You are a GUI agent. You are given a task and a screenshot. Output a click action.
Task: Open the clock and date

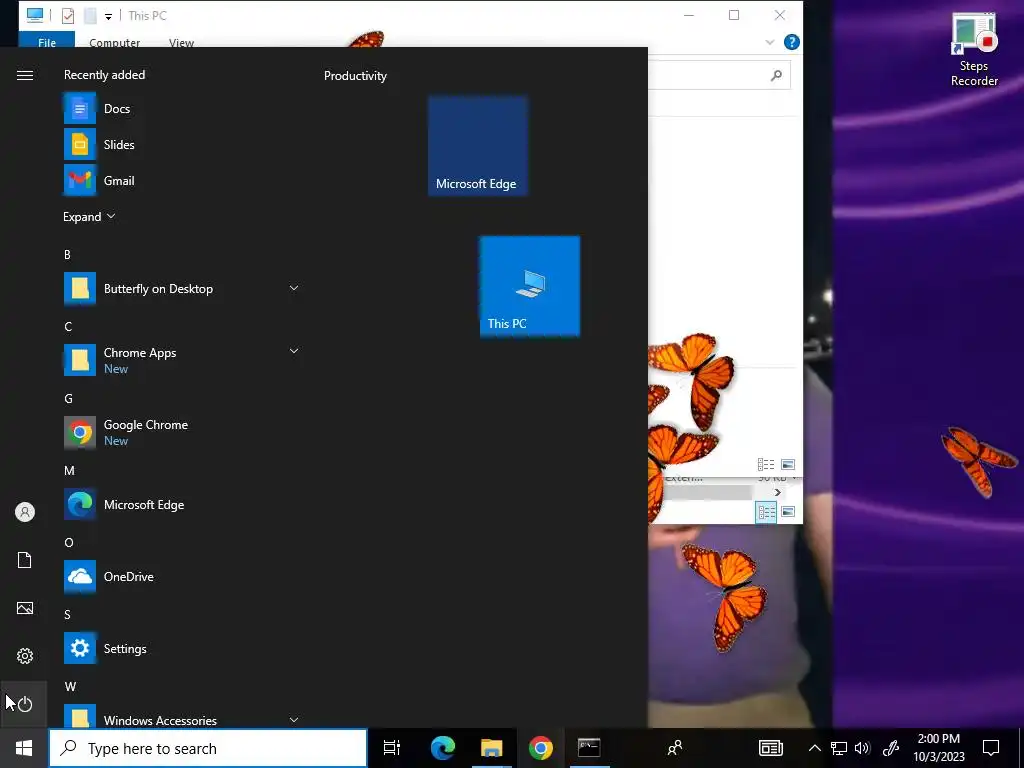point(938,748)
